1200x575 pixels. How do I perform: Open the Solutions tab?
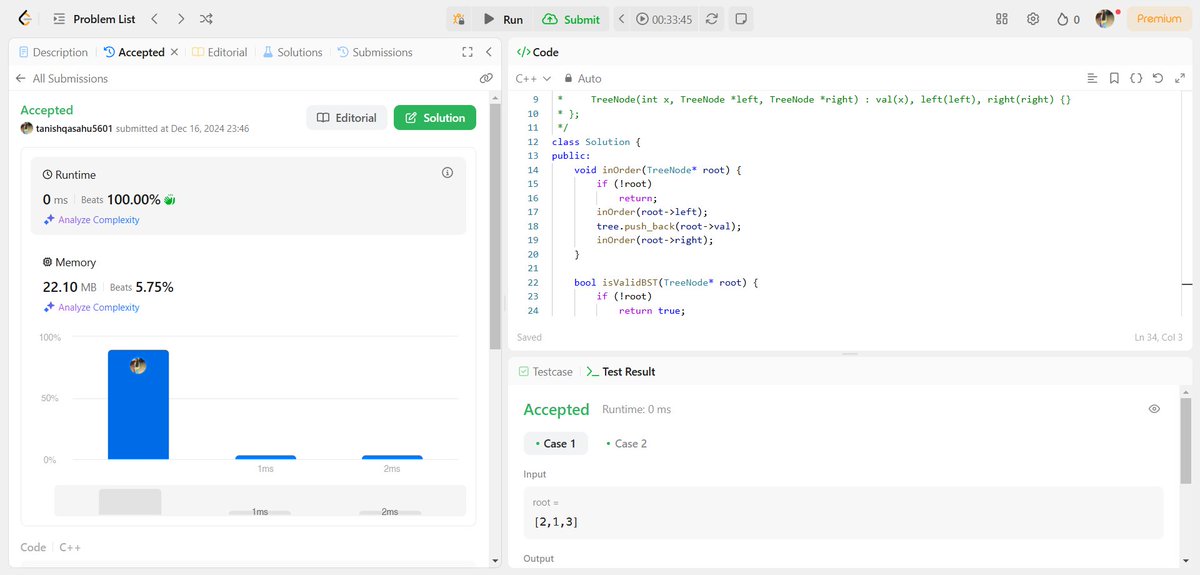pyautogui.click(x=292, y=52)
